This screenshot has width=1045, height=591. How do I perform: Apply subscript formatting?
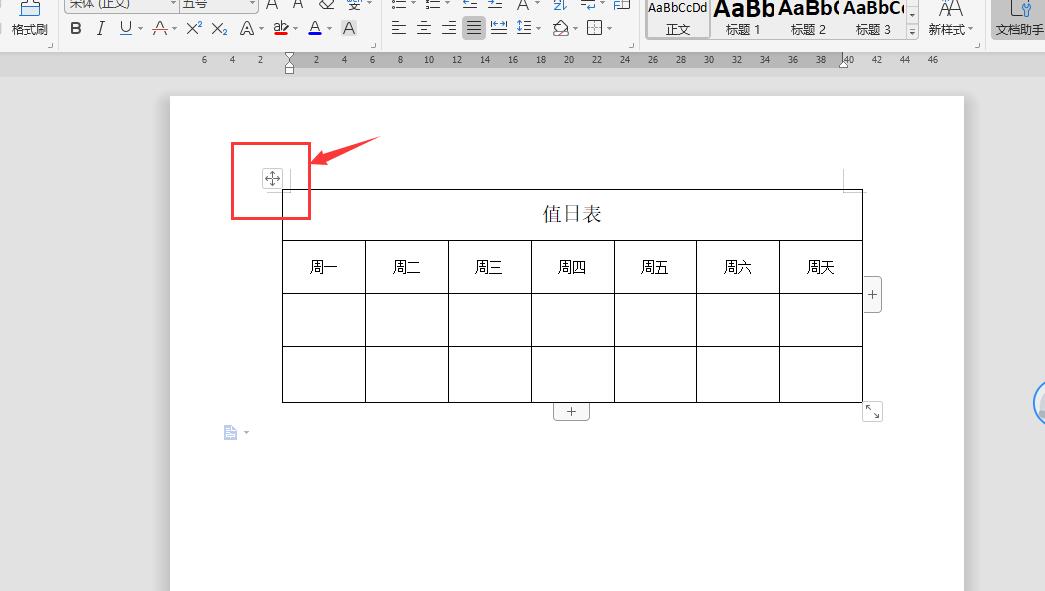[219, 28]
